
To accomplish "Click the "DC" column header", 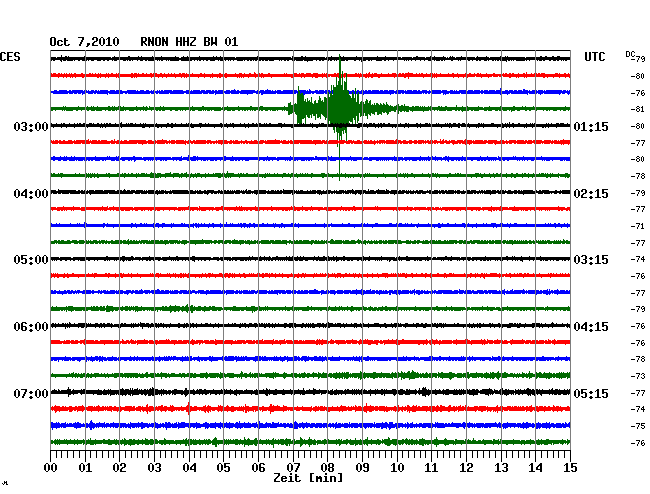I will click(630, 54).
